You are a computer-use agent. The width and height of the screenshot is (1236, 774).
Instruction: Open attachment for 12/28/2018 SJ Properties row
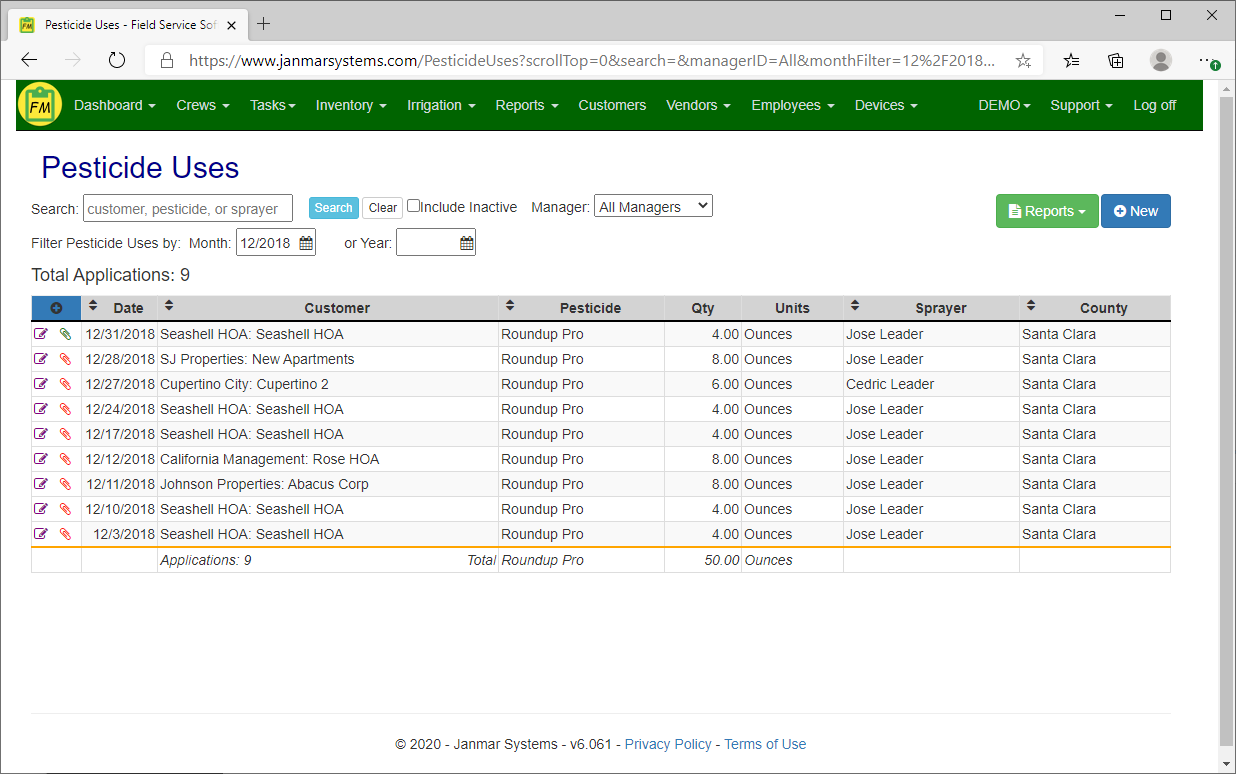click(65, 359)
